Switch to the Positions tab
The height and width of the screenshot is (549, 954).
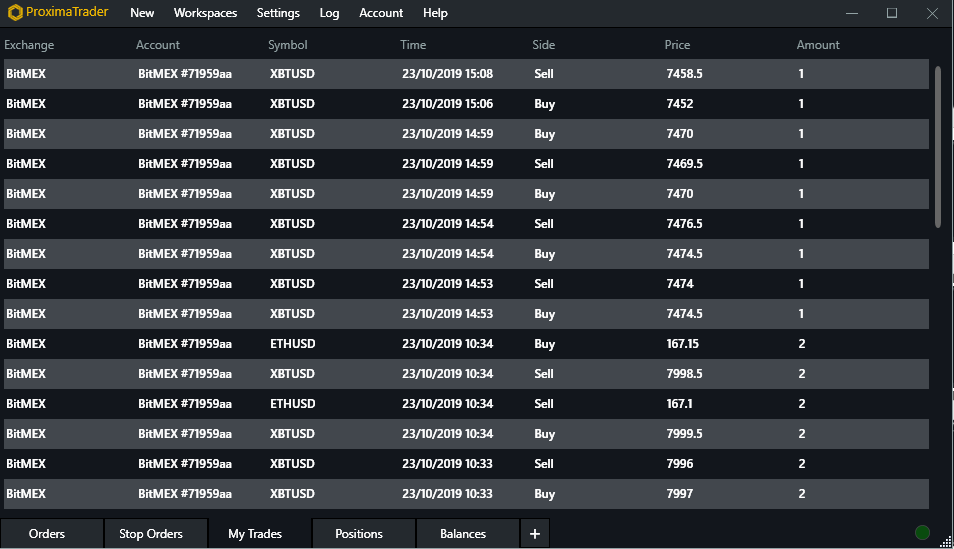[364, 534]
